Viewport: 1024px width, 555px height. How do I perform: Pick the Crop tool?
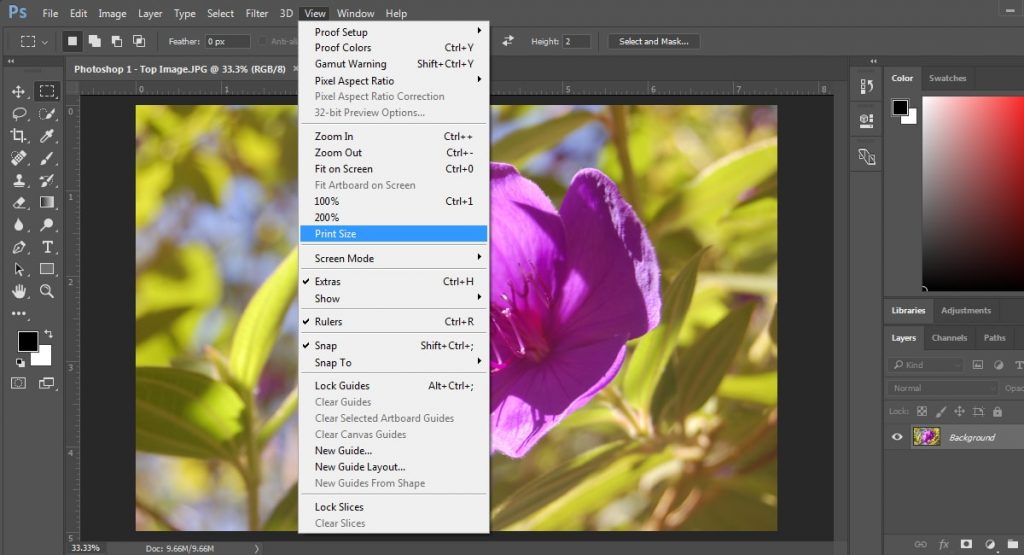coord(19,136)
